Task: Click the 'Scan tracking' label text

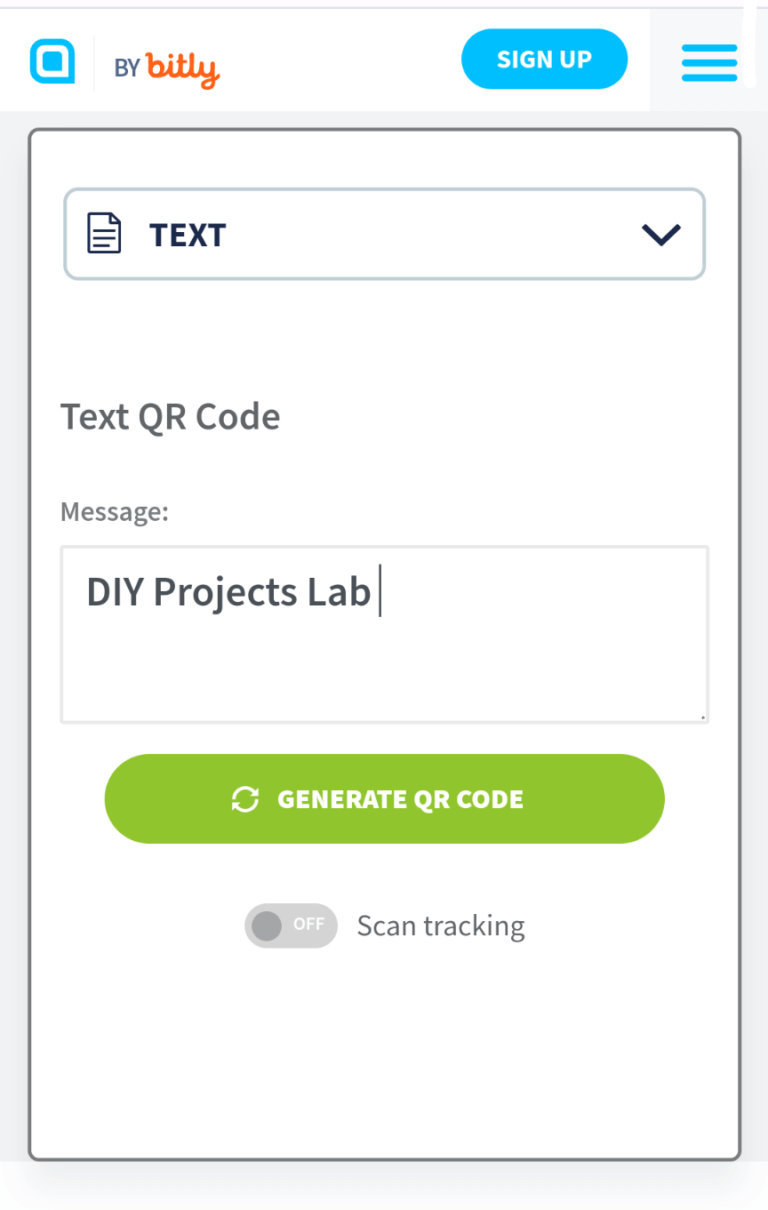Action: pos(440,925)
